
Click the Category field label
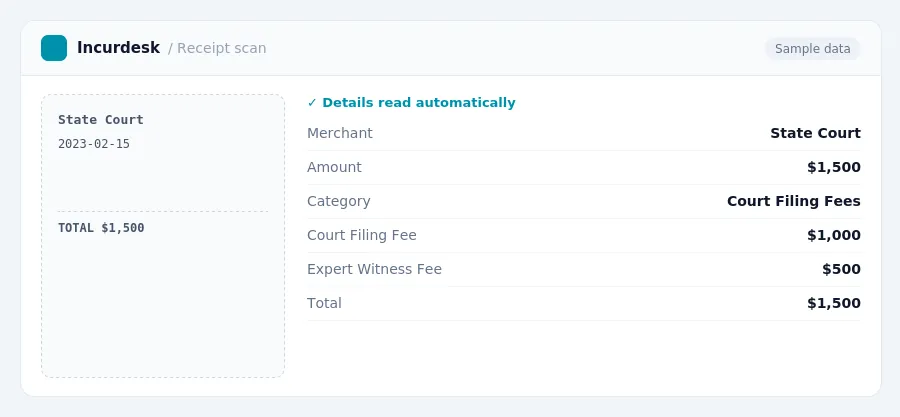click(x=339, y=201)
